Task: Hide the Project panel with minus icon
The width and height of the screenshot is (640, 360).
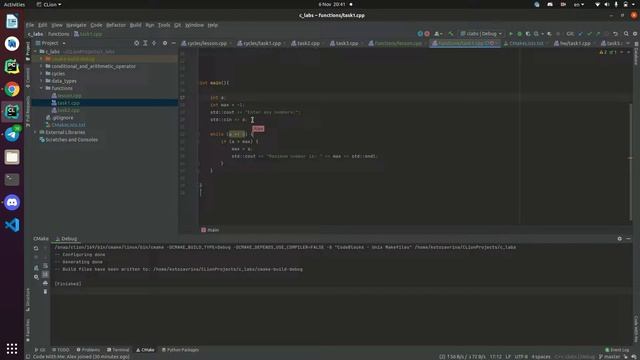Action: pos(173,43)
